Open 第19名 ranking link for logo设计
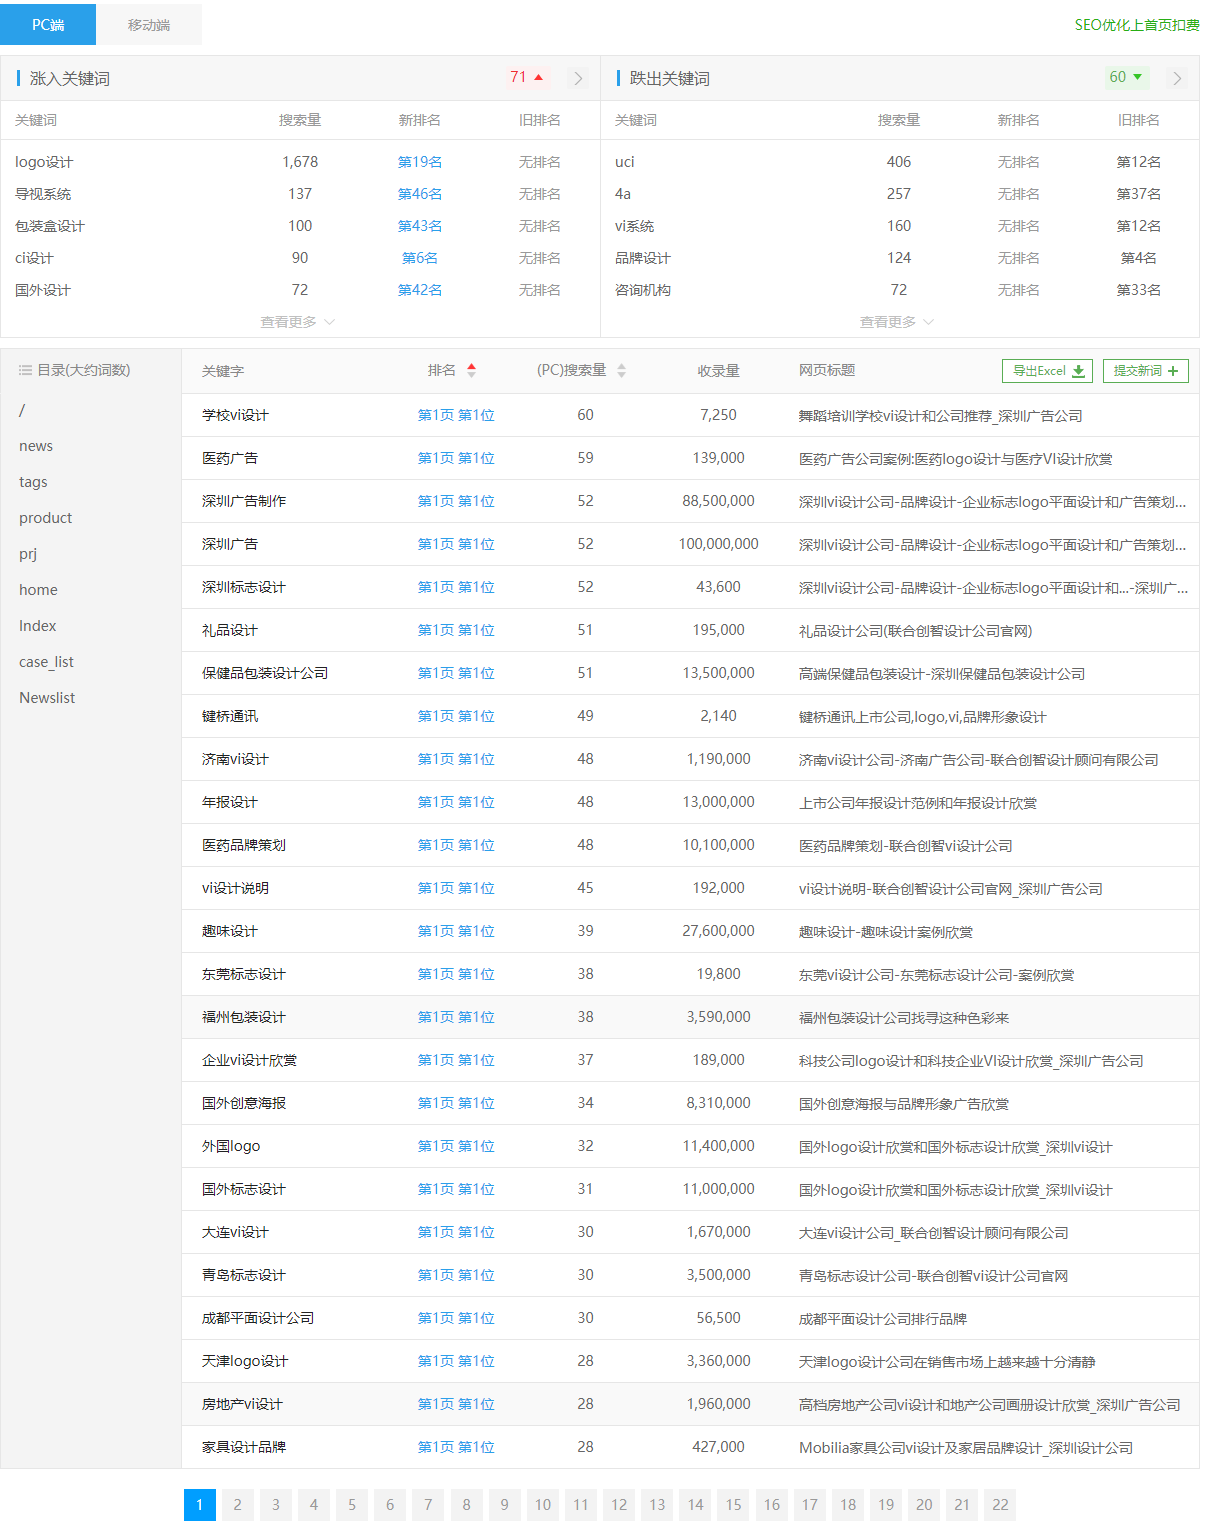Image resolution: width=1212 pixels, height=1530 pixels. [x=419, y=161]
